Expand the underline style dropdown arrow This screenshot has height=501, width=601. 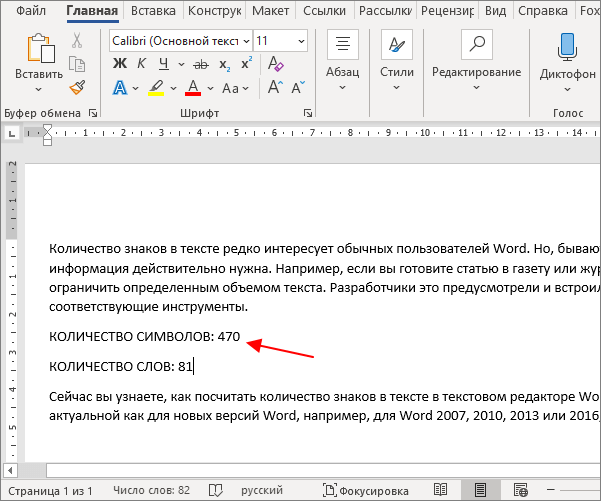point(181,64)
